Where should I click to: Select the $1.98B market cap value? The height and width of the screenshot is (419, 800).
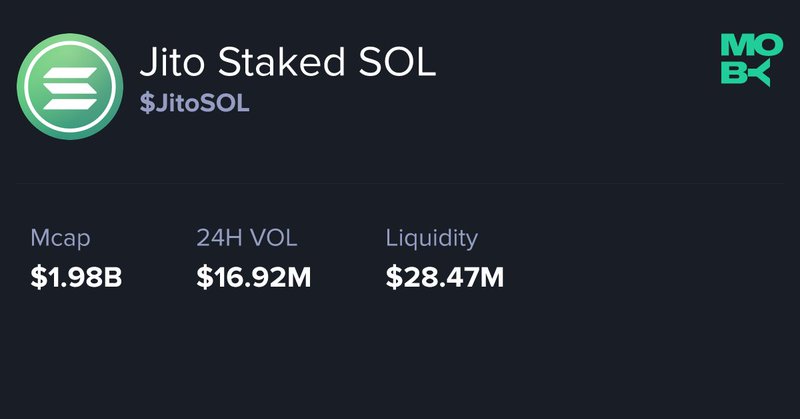click(76, 276)
